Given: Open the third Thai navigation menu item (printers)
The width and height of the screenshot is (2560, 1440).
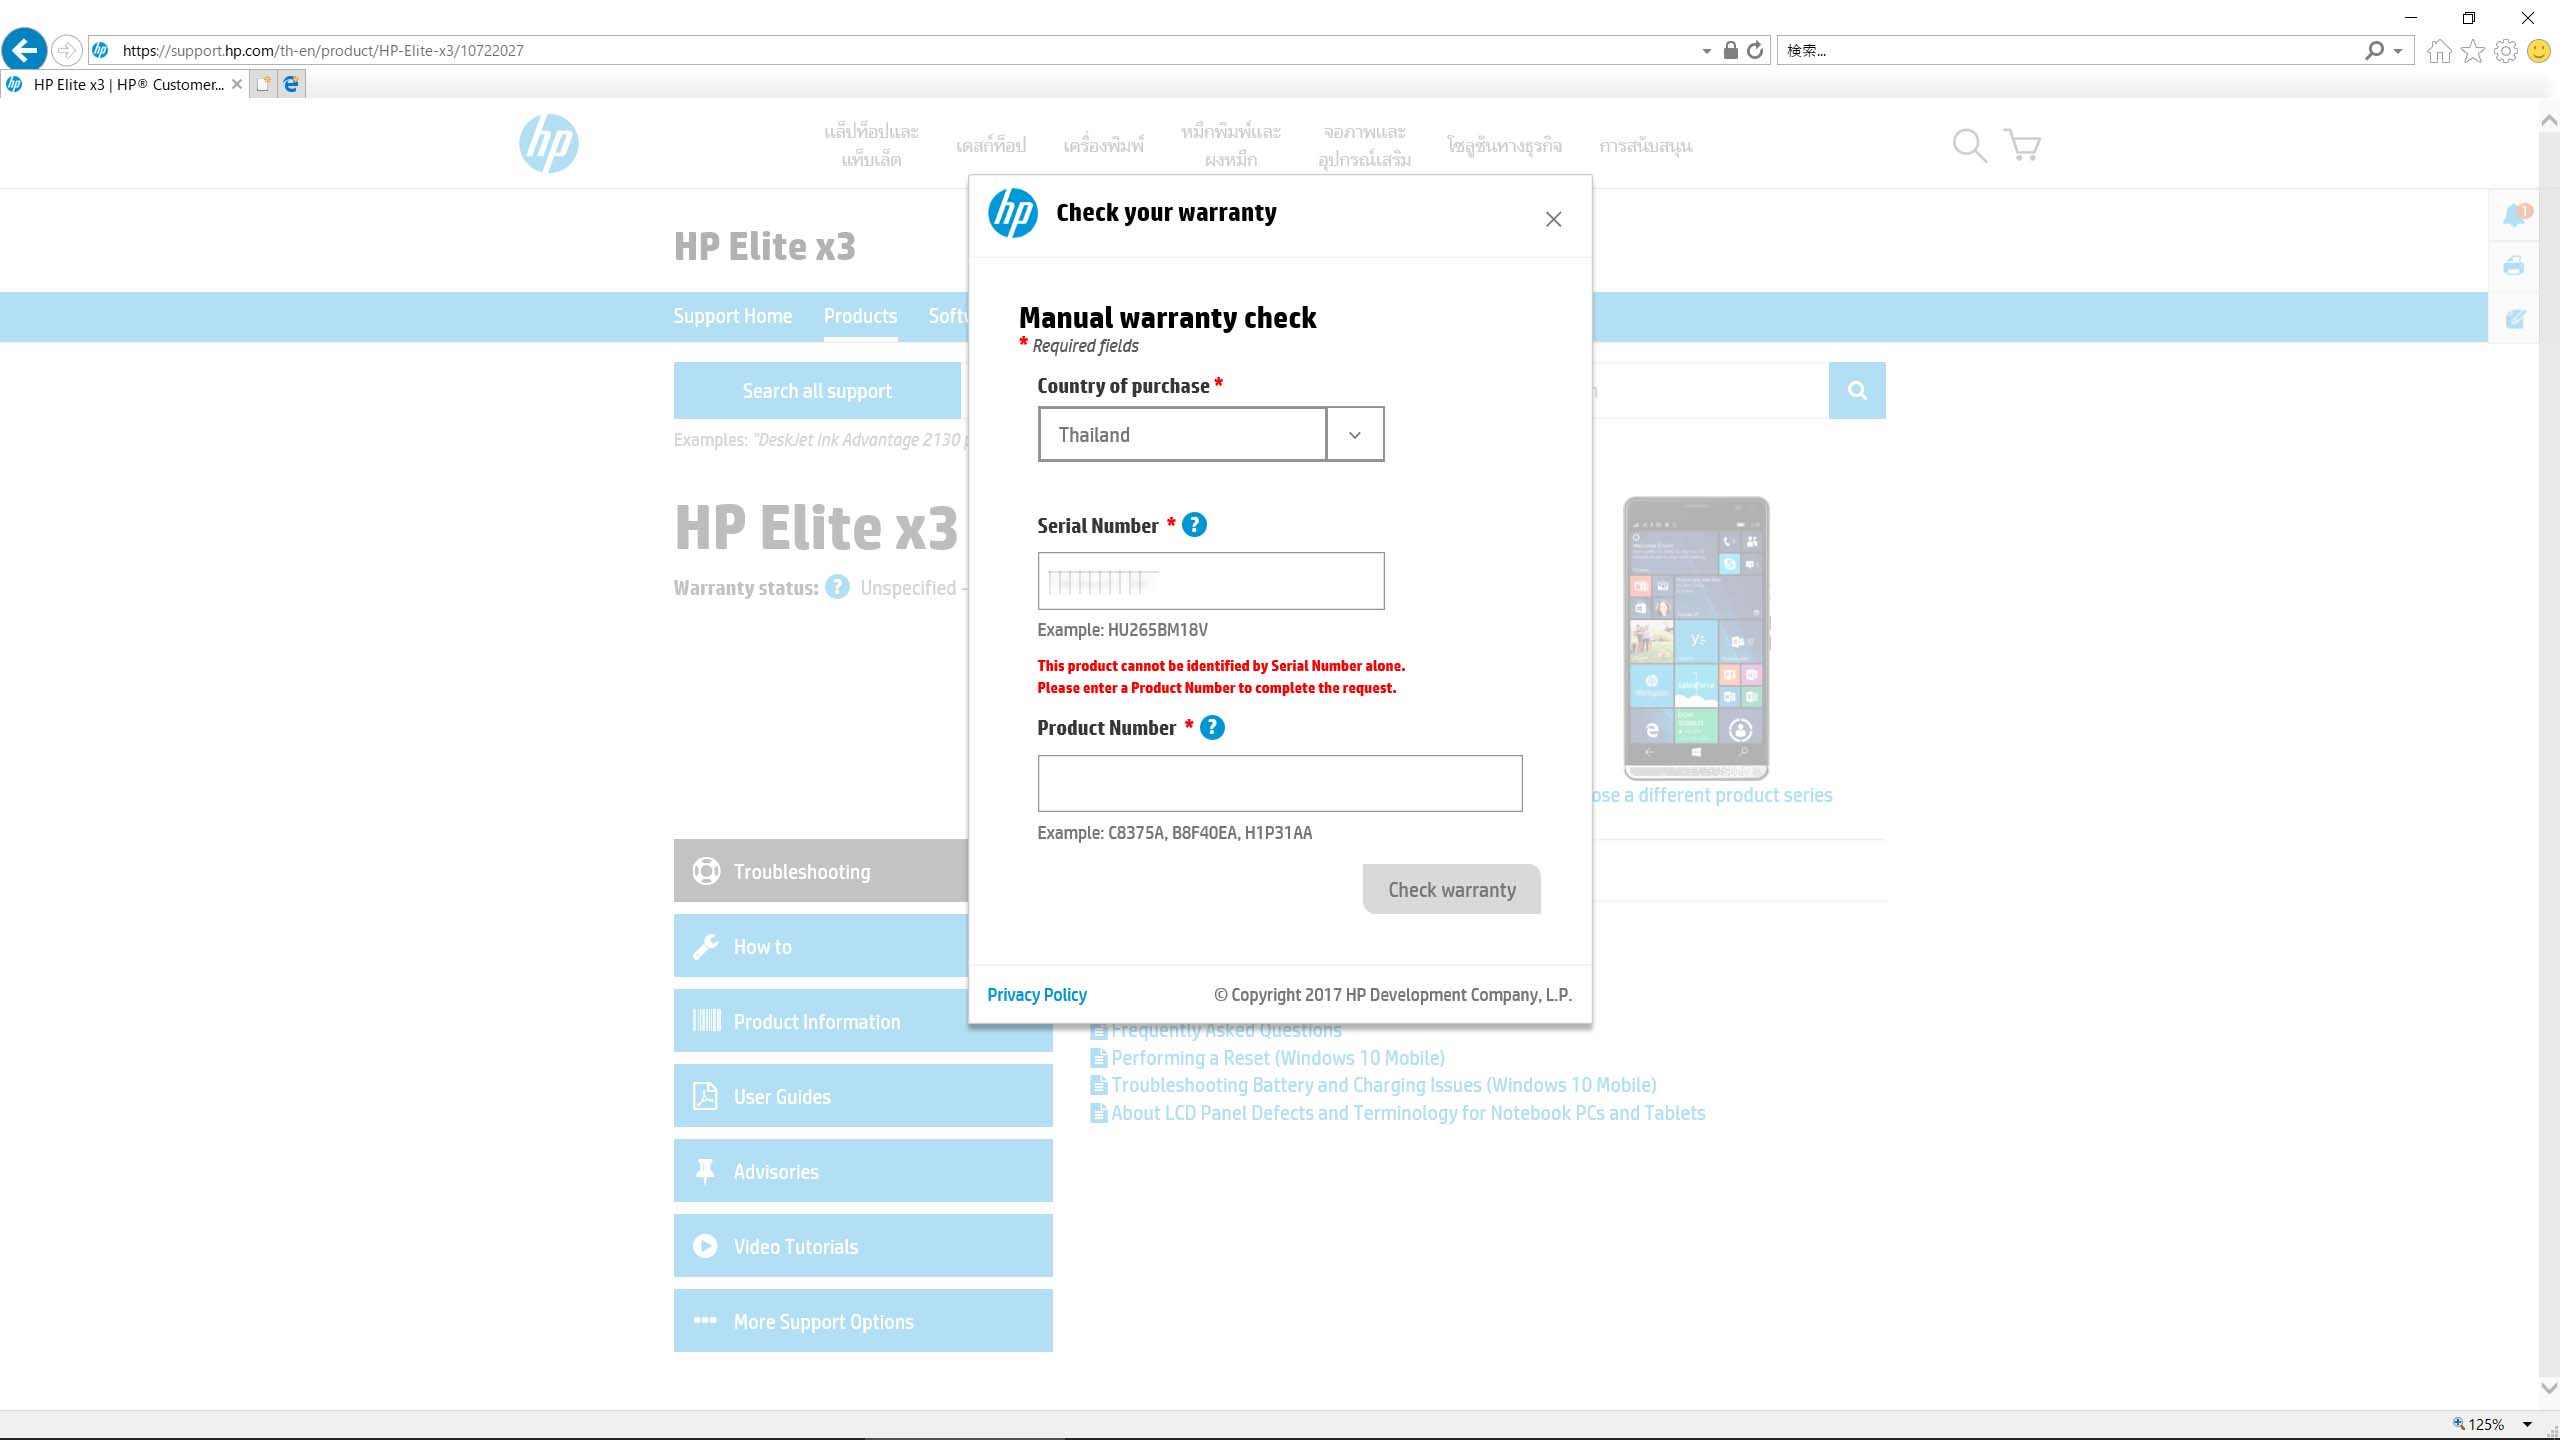Looking at the screenshot, I should click(x=1103, y=146).
